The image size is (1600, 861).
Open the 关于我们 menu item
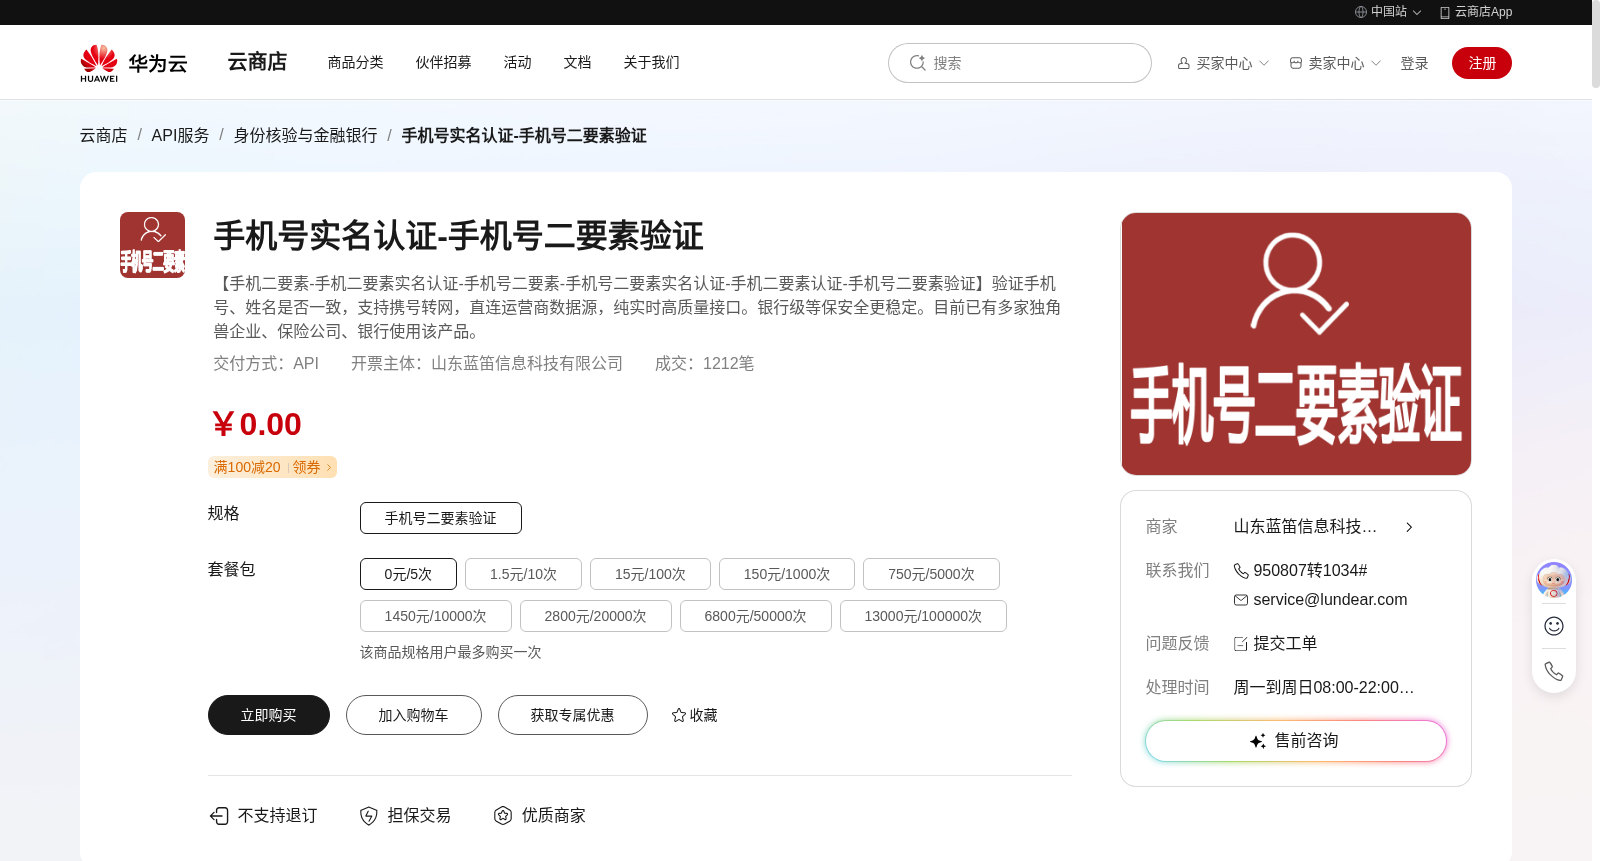click(x=652, y=62)
